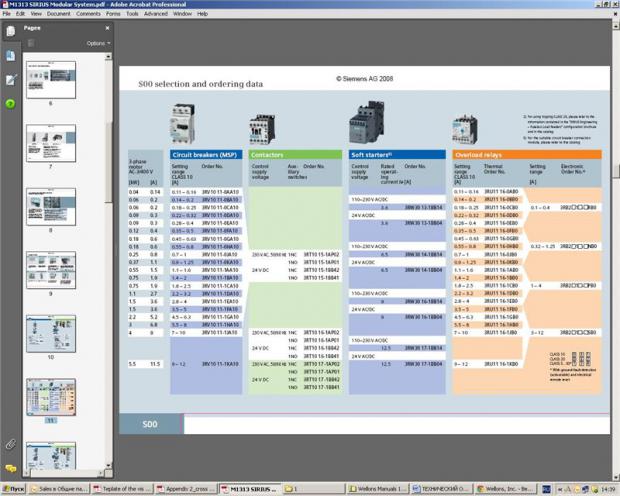Screen dimensions: 620x496
Task: Select page 6 thumbnail
Action: tap(51, 80)
